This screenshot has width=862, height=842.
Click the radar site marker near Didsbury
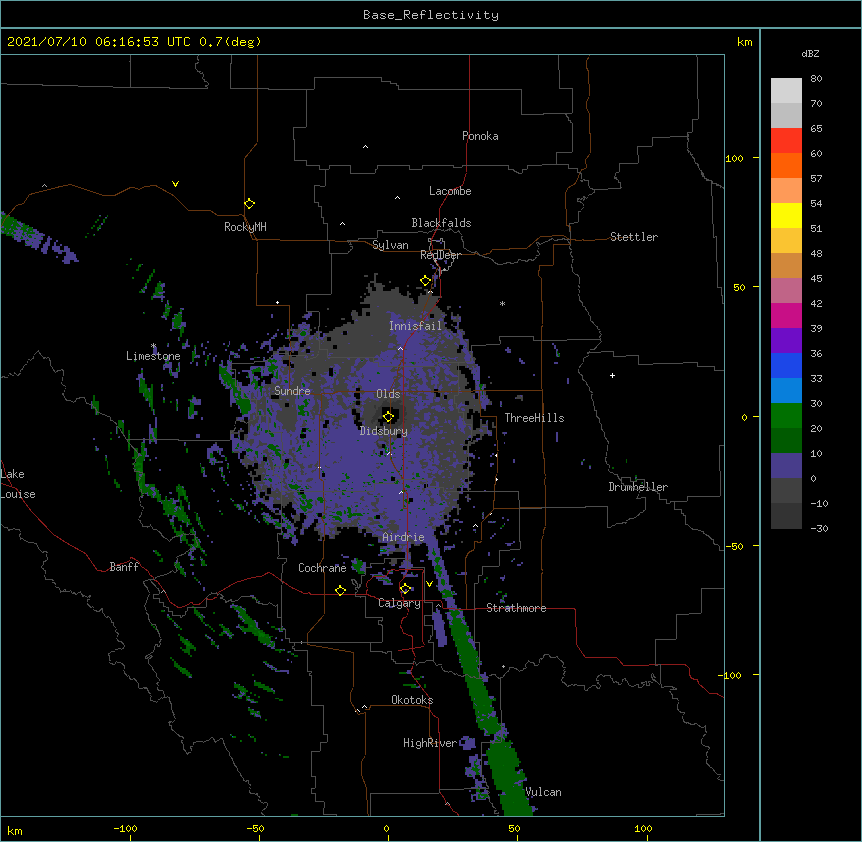[388, 416]
